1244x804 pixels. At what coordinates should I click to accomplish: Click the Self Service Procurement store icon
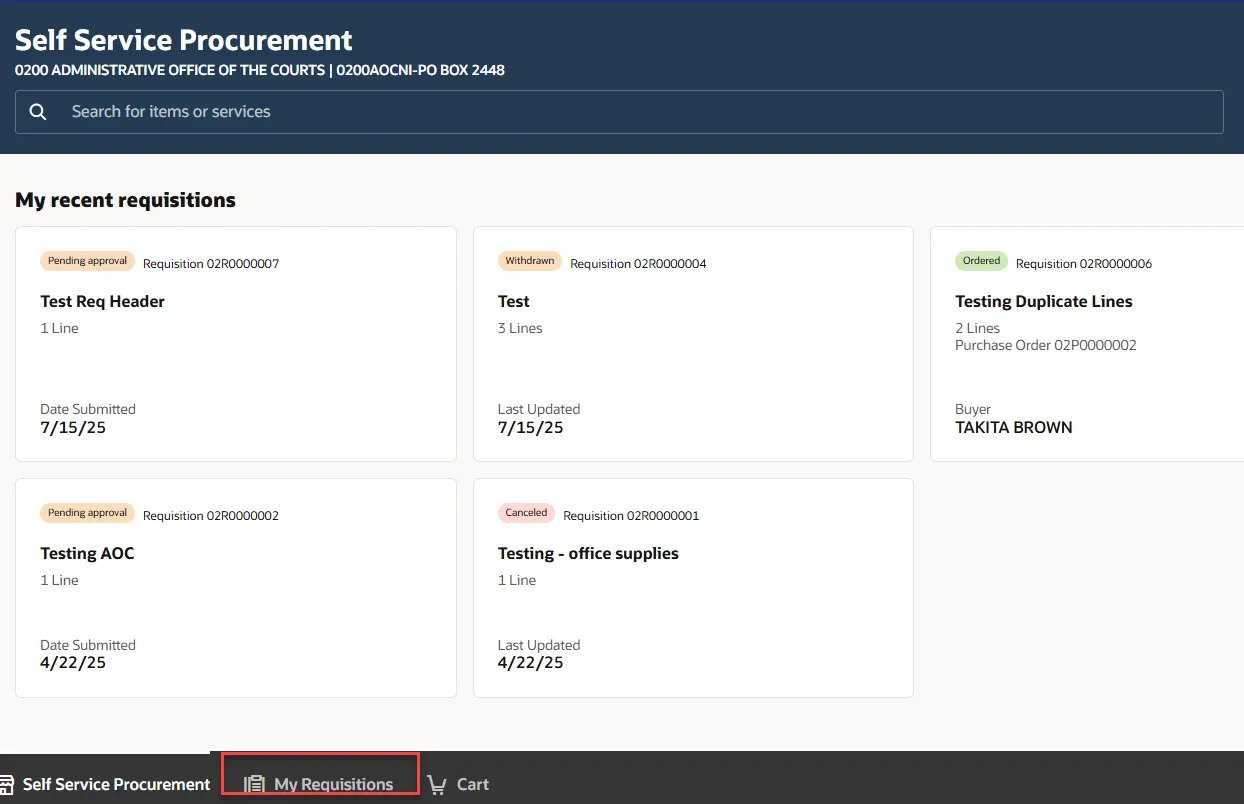[x=6, y=785]
